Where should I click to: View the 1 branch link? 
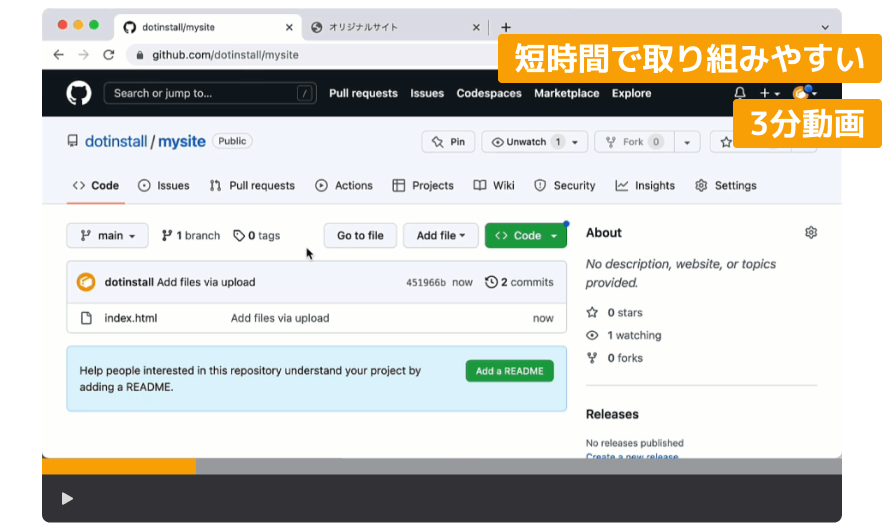click(x=191, y=235)
